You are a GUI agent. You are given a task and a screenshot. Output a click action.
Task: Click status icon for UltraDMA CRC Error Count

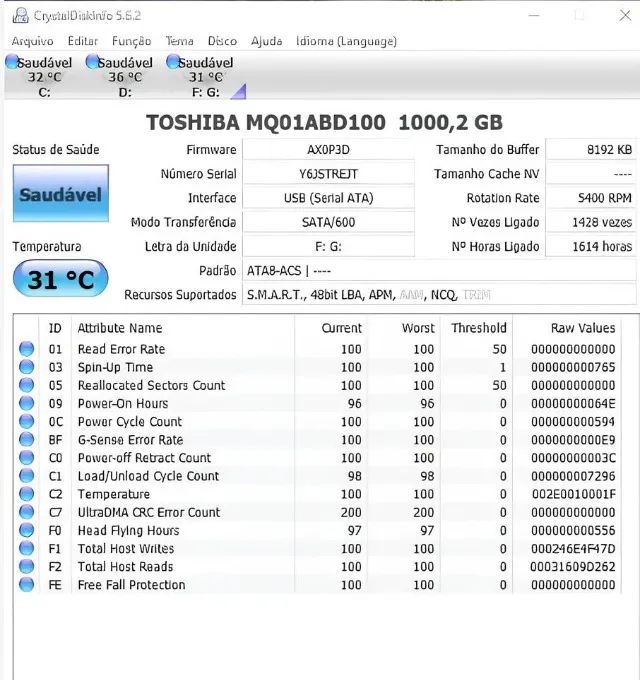coord(26,513)
